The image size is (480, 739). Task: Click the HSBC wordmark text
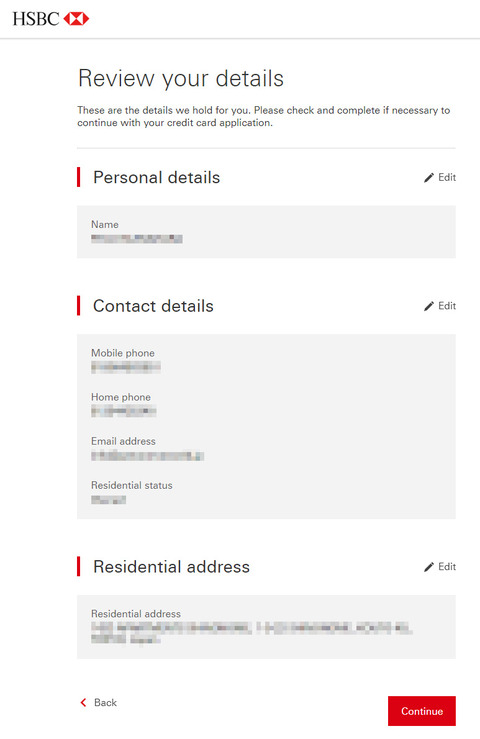tap(36, 19)
